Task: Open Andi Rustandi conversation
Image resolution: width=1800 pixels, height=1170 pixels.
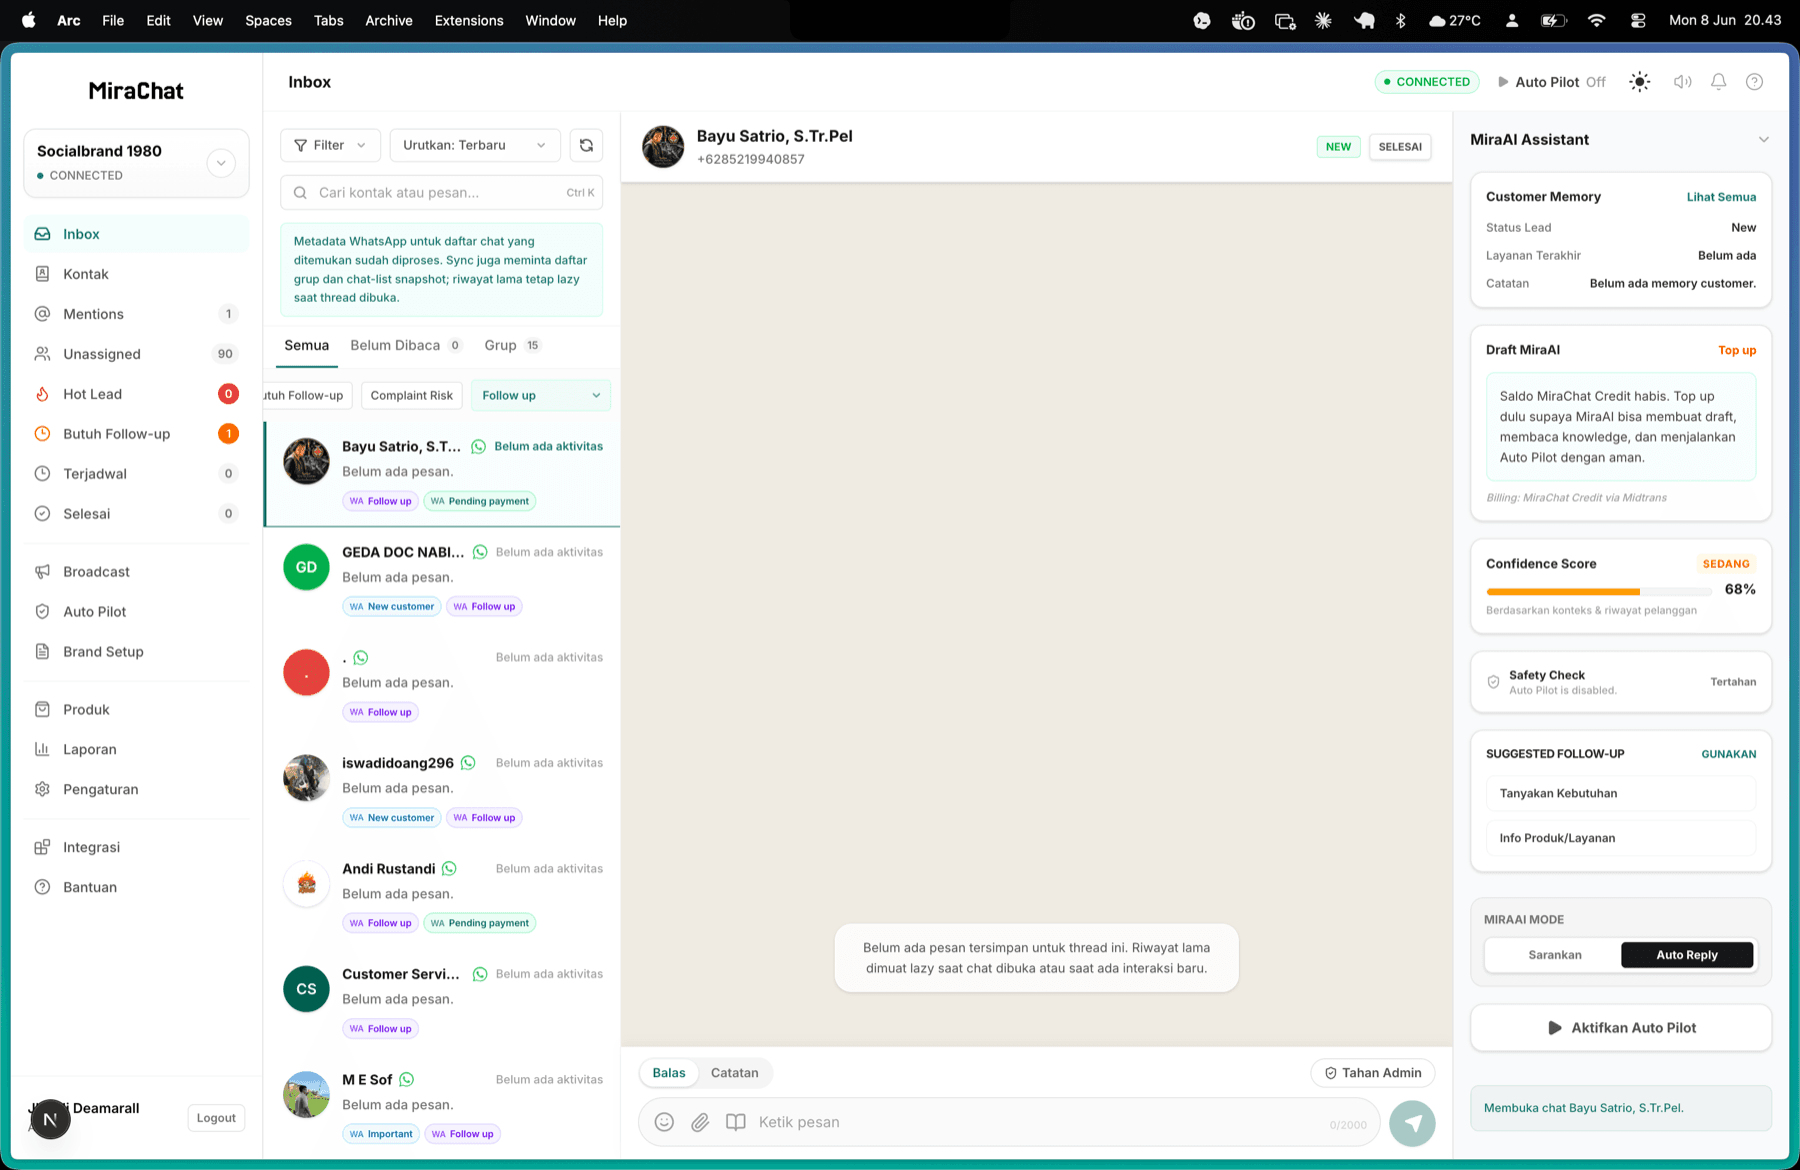Action: click(442, 896)
